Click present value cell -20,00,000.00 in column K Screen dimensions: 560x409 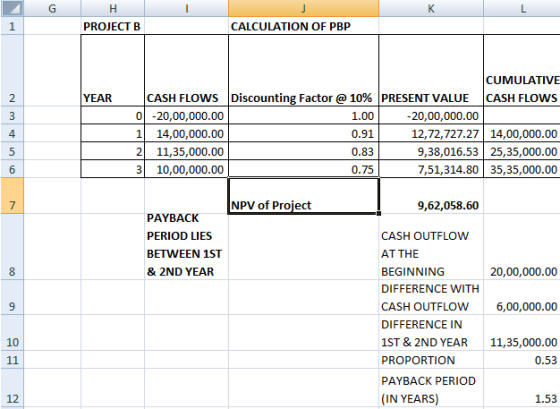click(x=431, y=115)
